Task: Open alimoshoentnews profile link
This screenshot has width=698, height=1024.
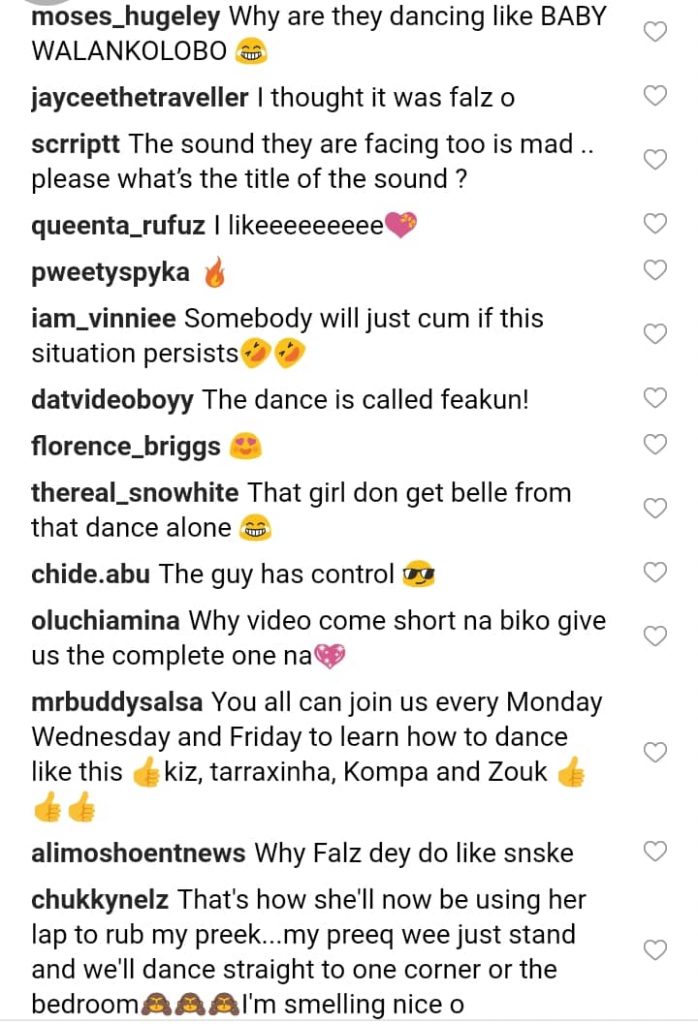Action: (138, 853)
